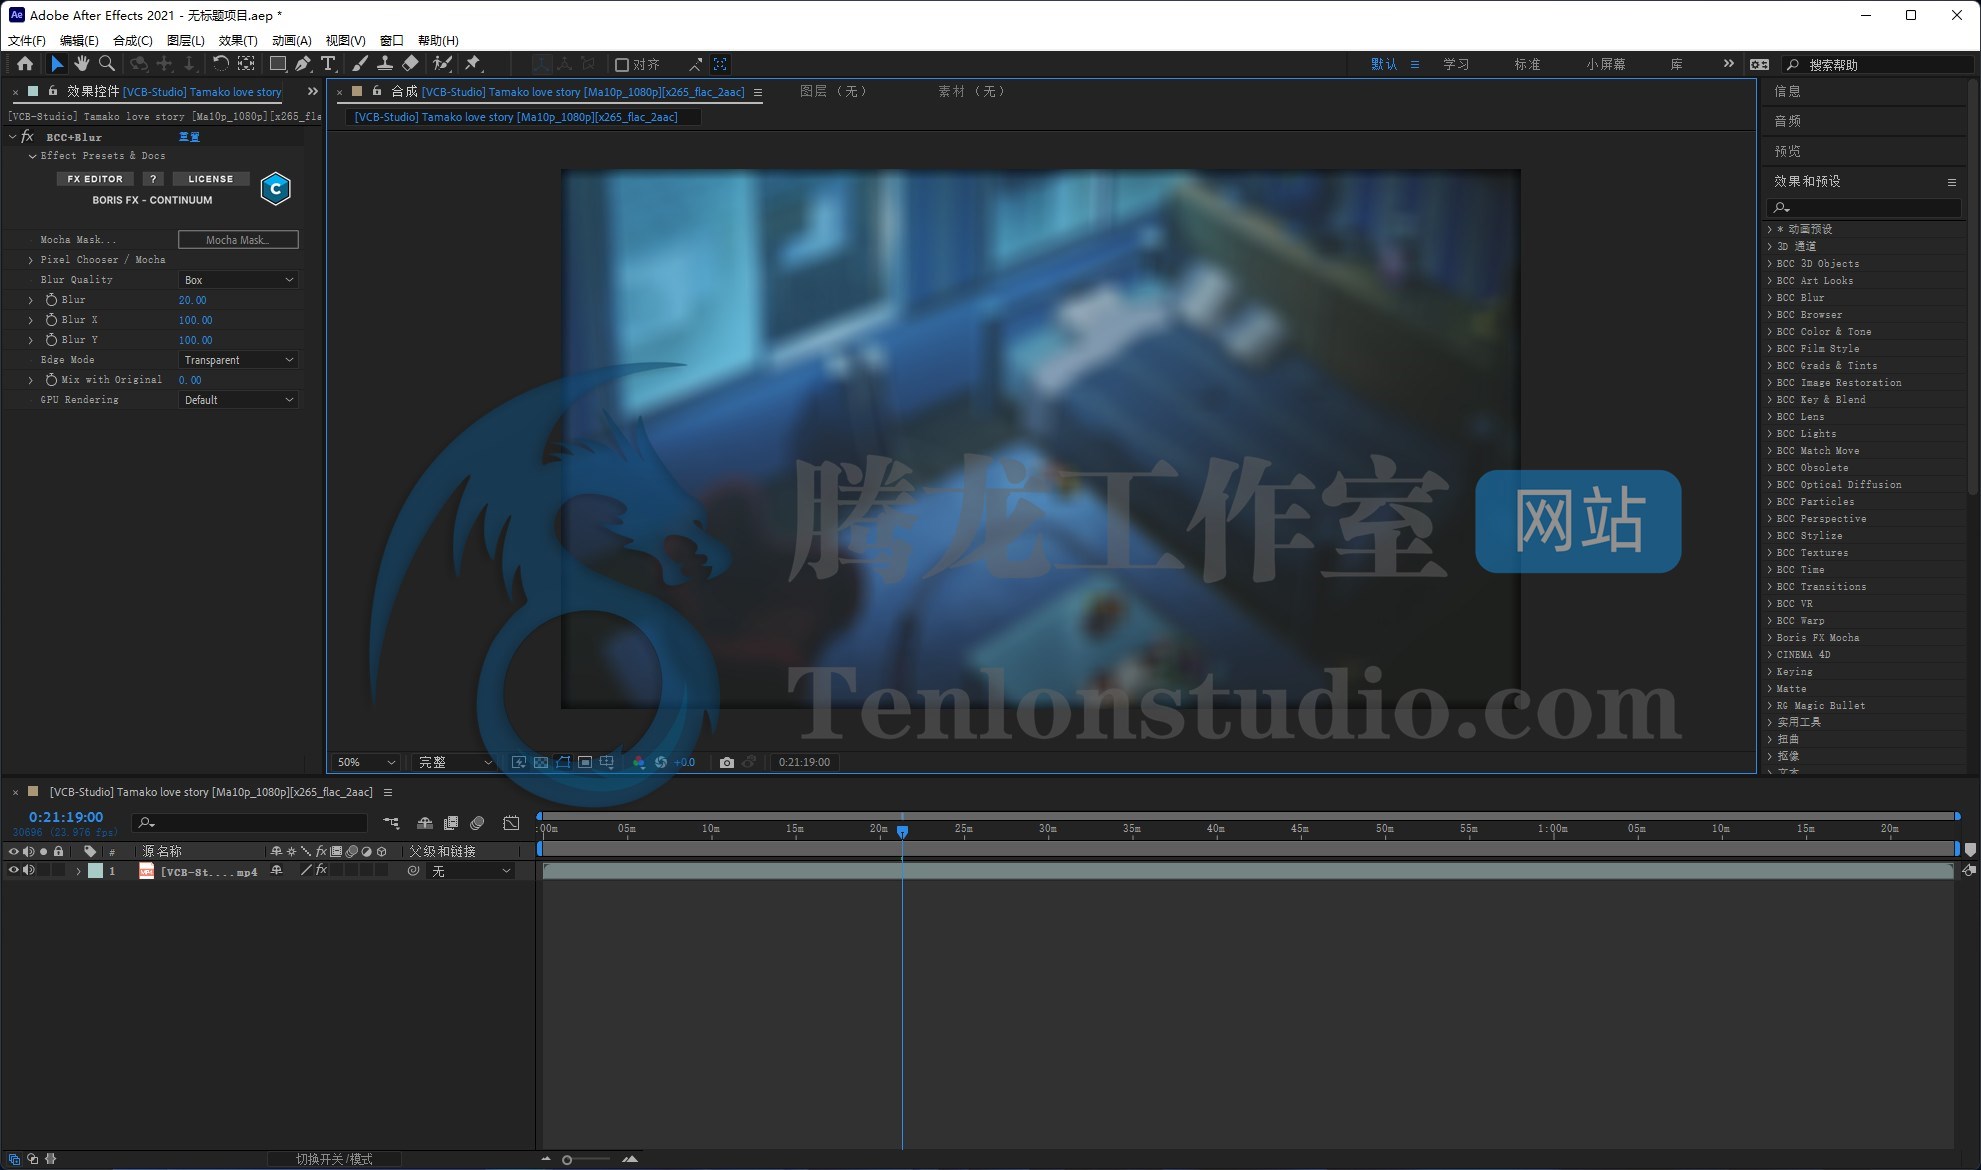The width and height of the screenshot is (1981, 1170).
Task: Open the 50% magnification dropdown
Action: point(366,762)
